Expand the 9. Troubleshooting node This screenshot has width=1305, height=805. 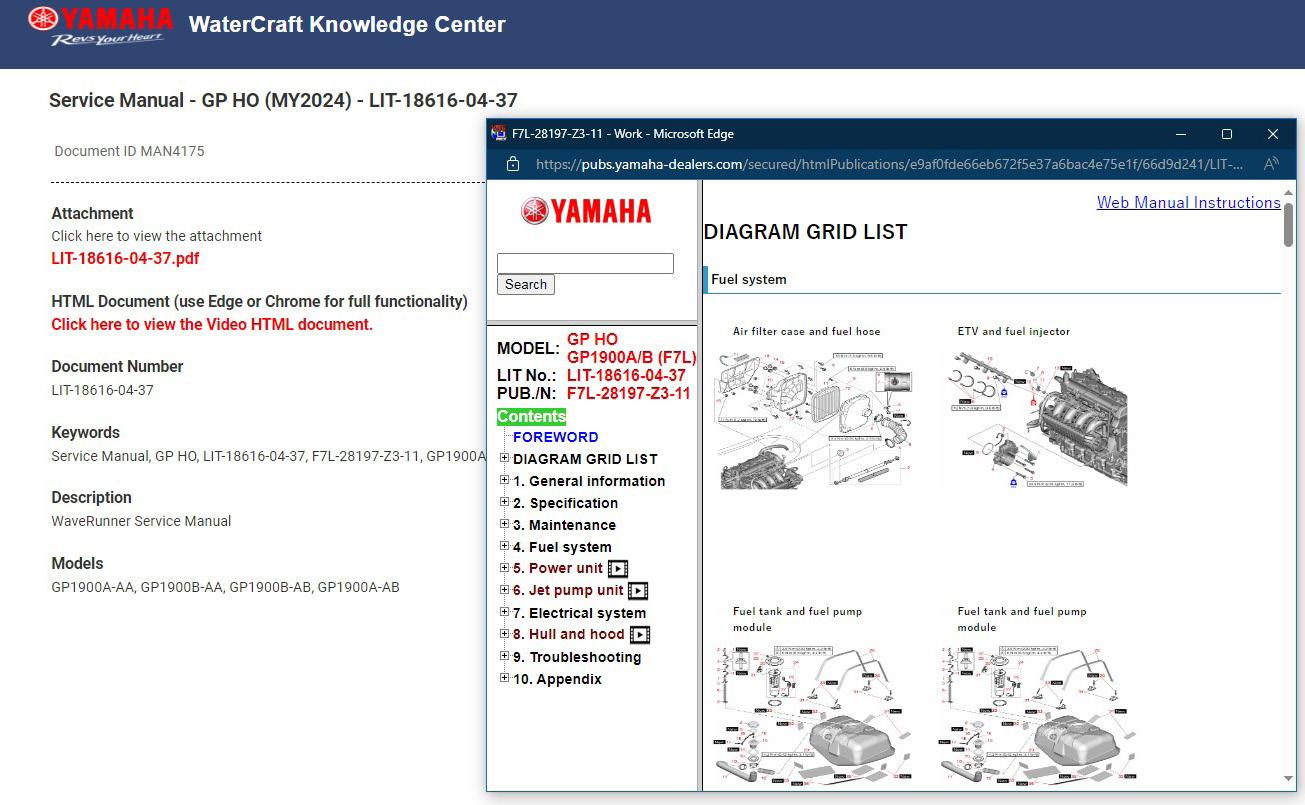click(x=505, y=656)
